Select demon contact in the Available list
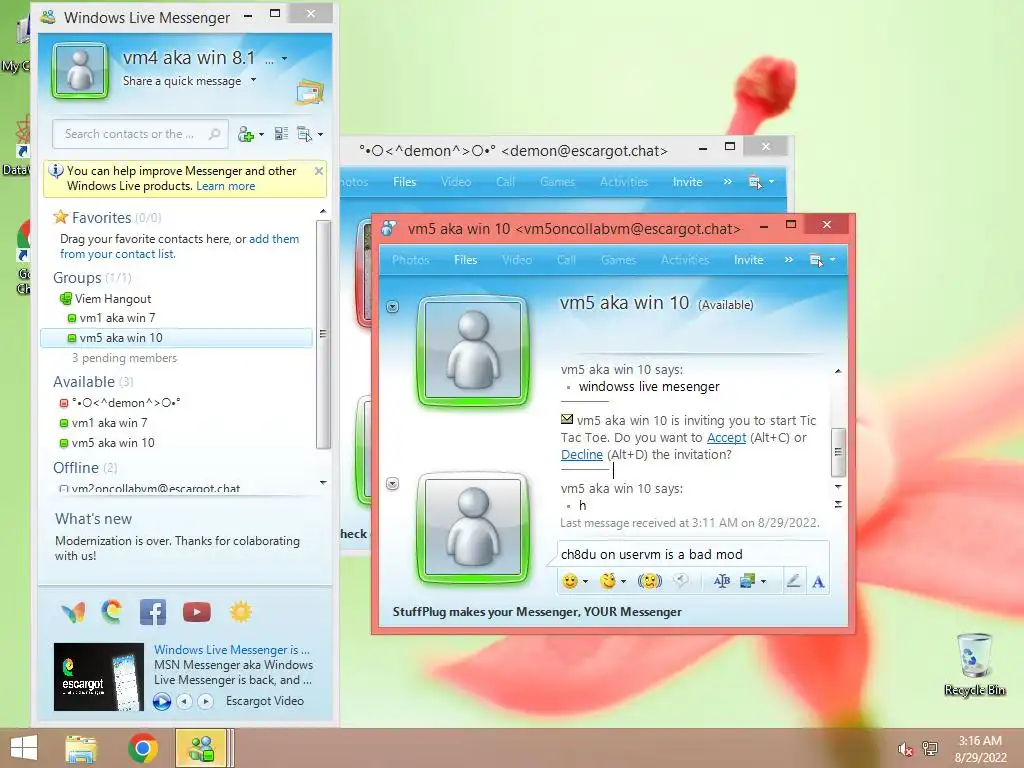 126,403
